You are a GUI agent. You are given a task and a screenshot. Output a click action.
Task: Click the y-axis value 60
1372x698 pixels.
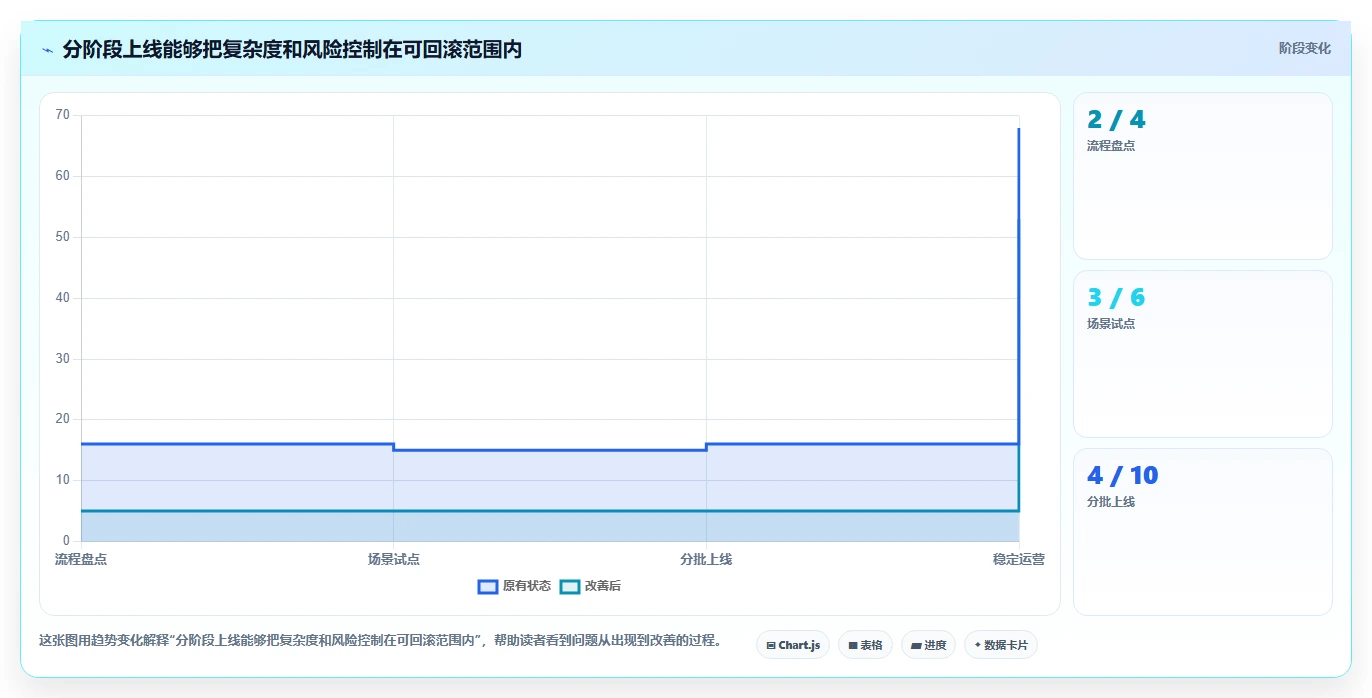point(63,176)
